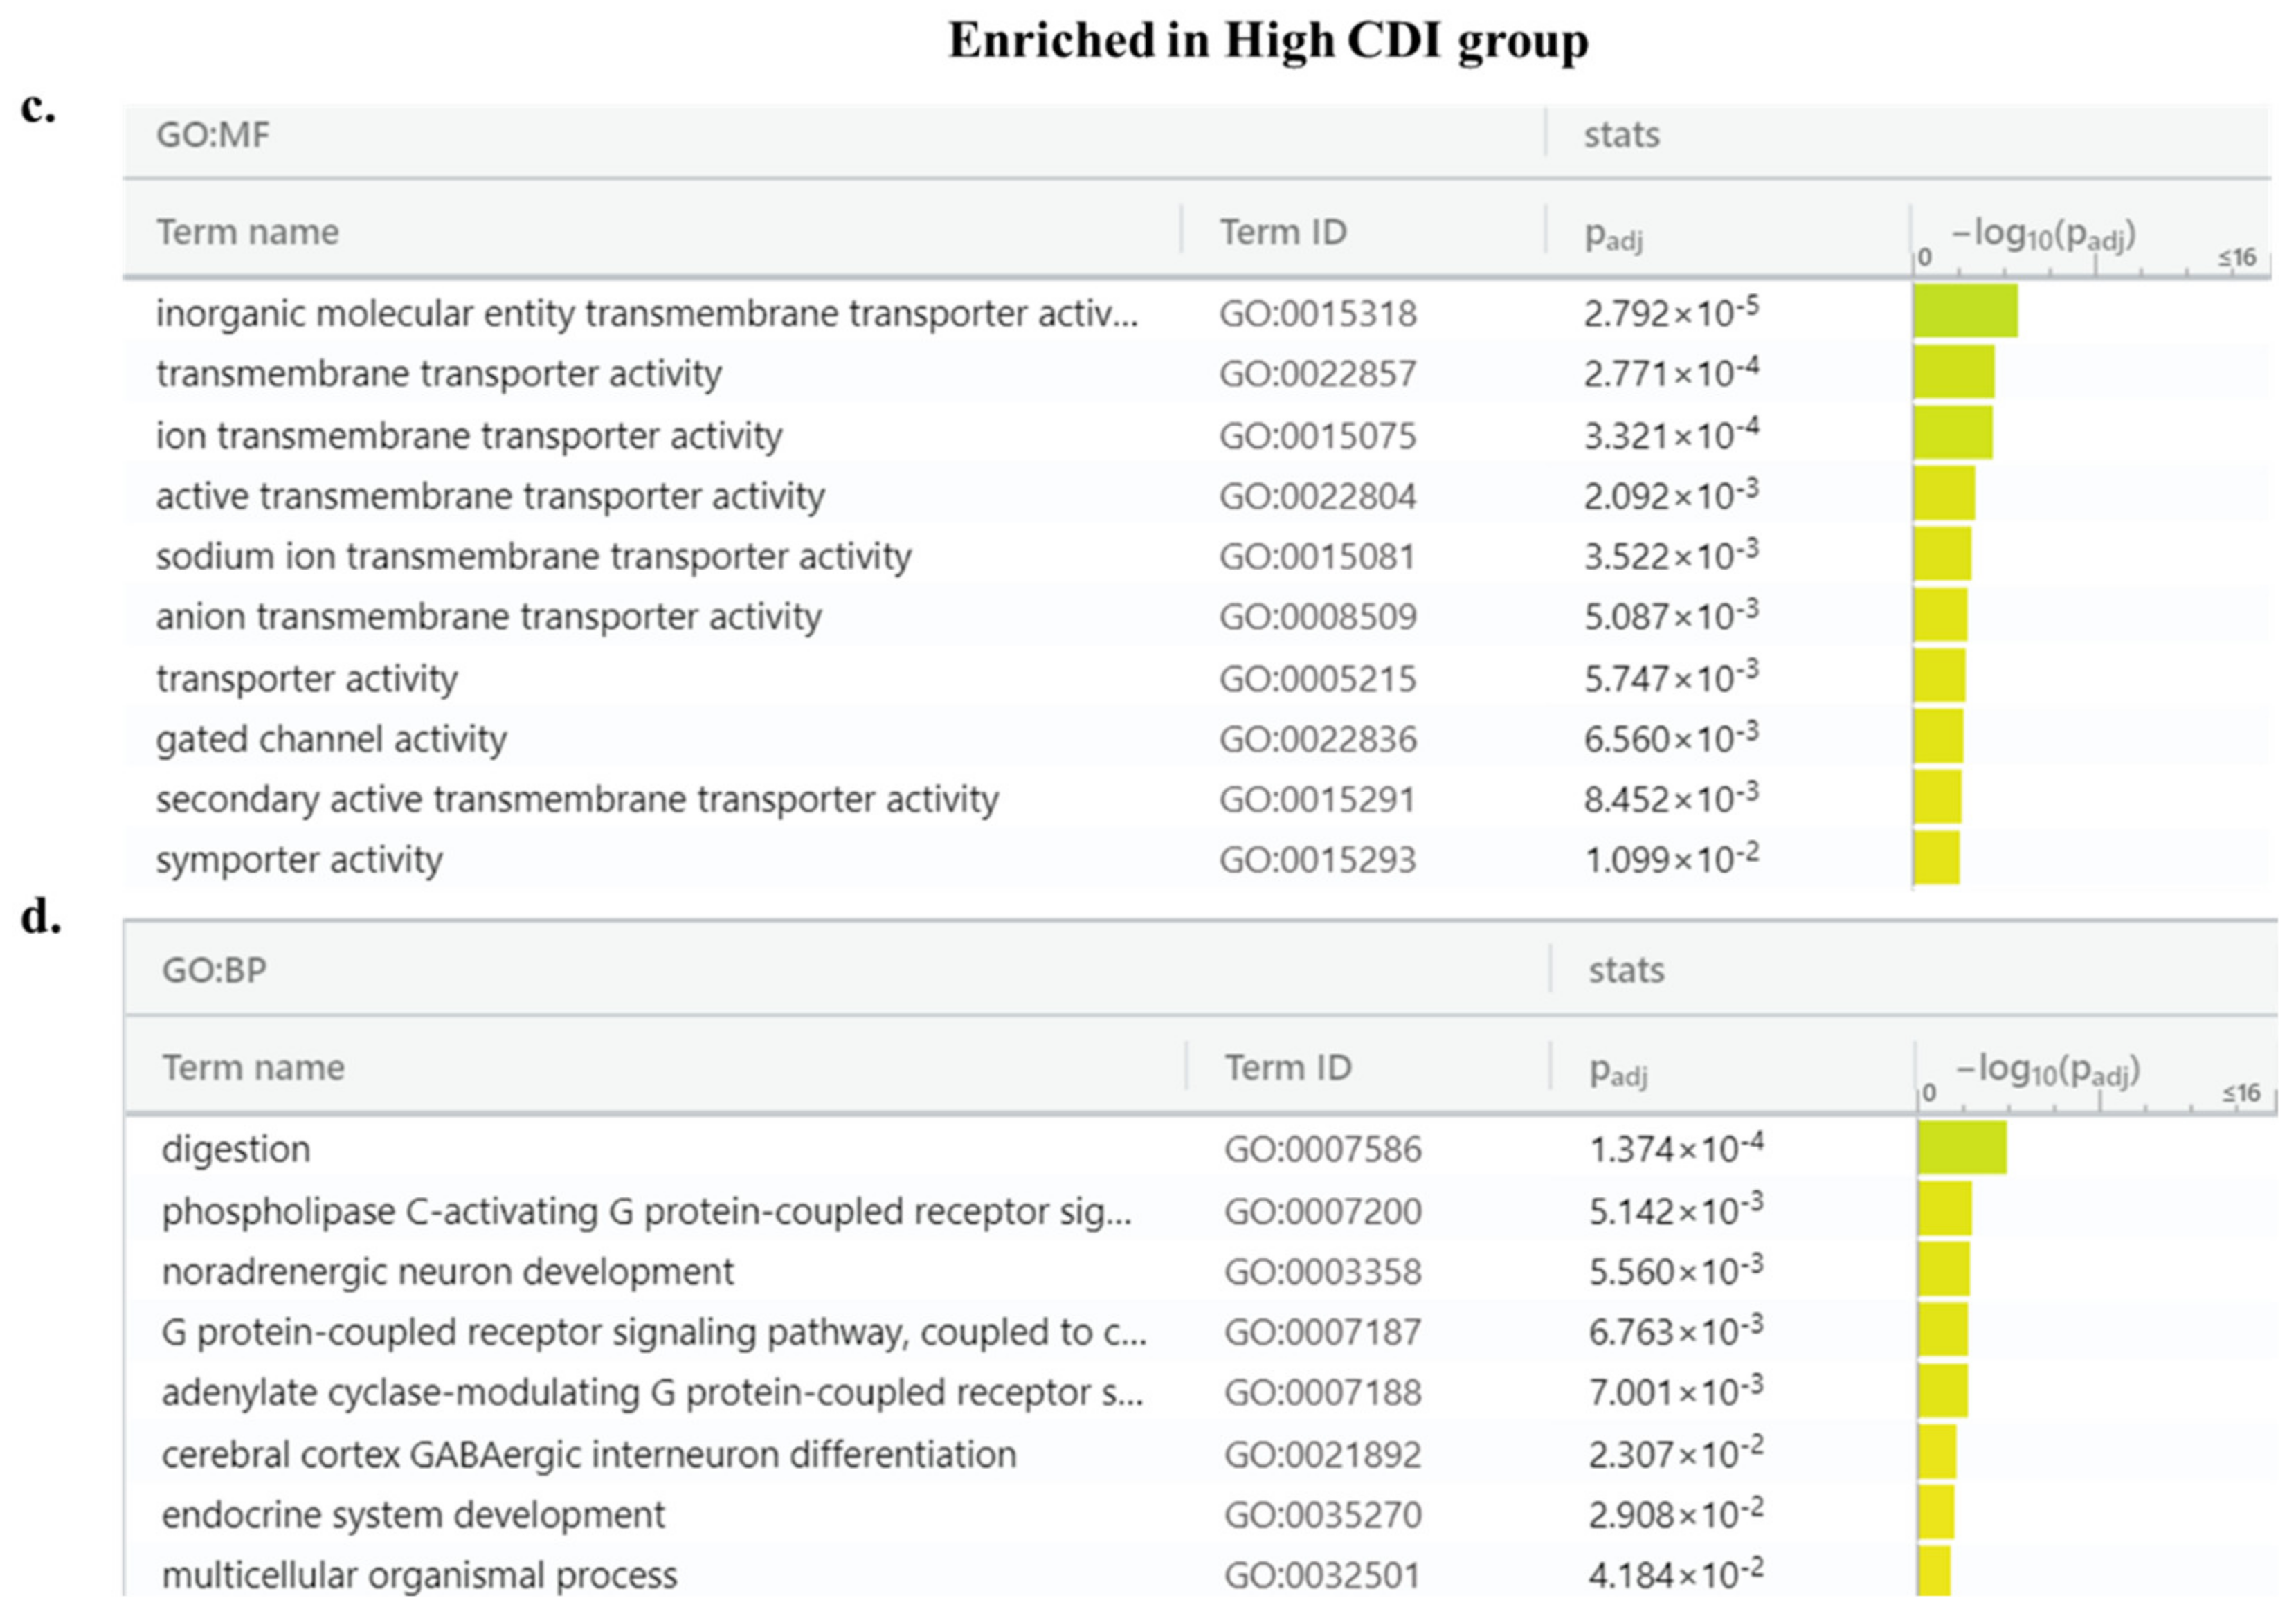The height and width of the screenshot is (1616, 2296).
Task: Click the 'stats' header in the GO:BP table
Action: pos(1626,970)
